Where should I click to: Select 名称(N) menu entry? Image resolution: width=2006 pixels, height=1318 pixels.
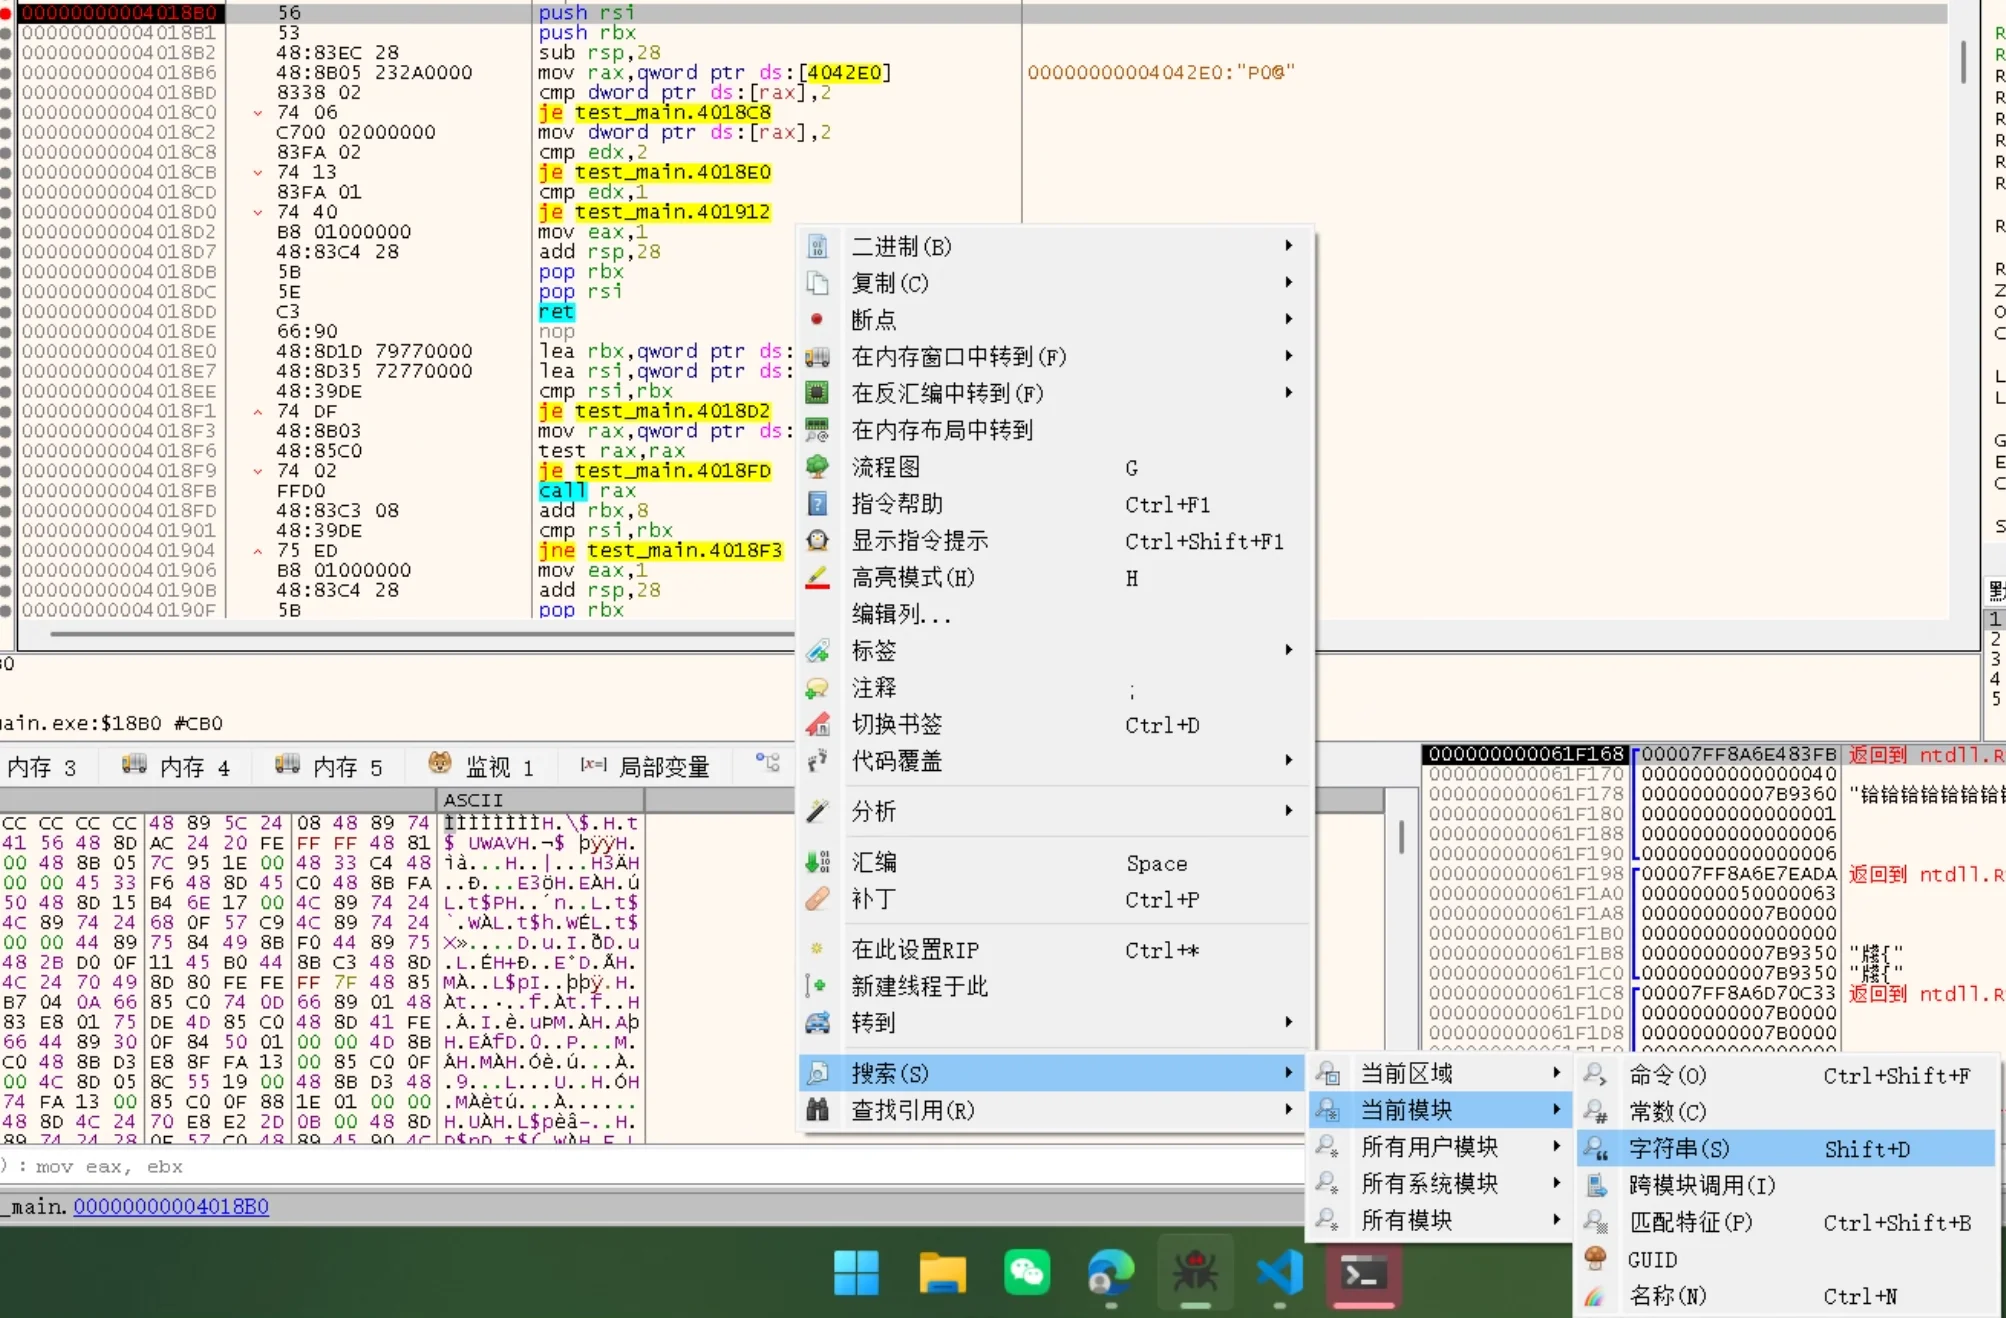pos(1786,1296)
